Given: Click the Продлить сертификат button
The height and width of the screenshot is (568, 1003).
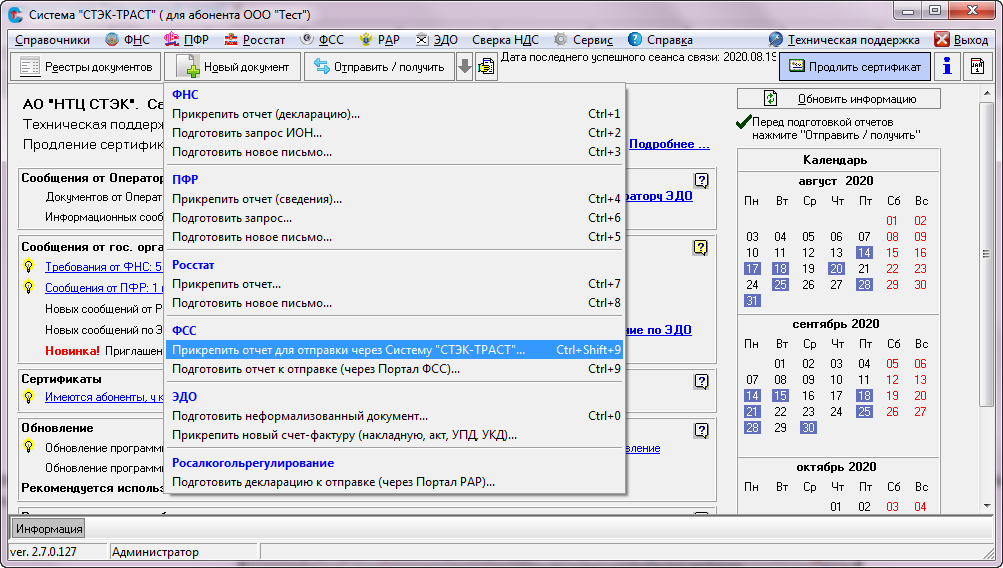Looking at the screenshot, I should (x=855, y=67).
